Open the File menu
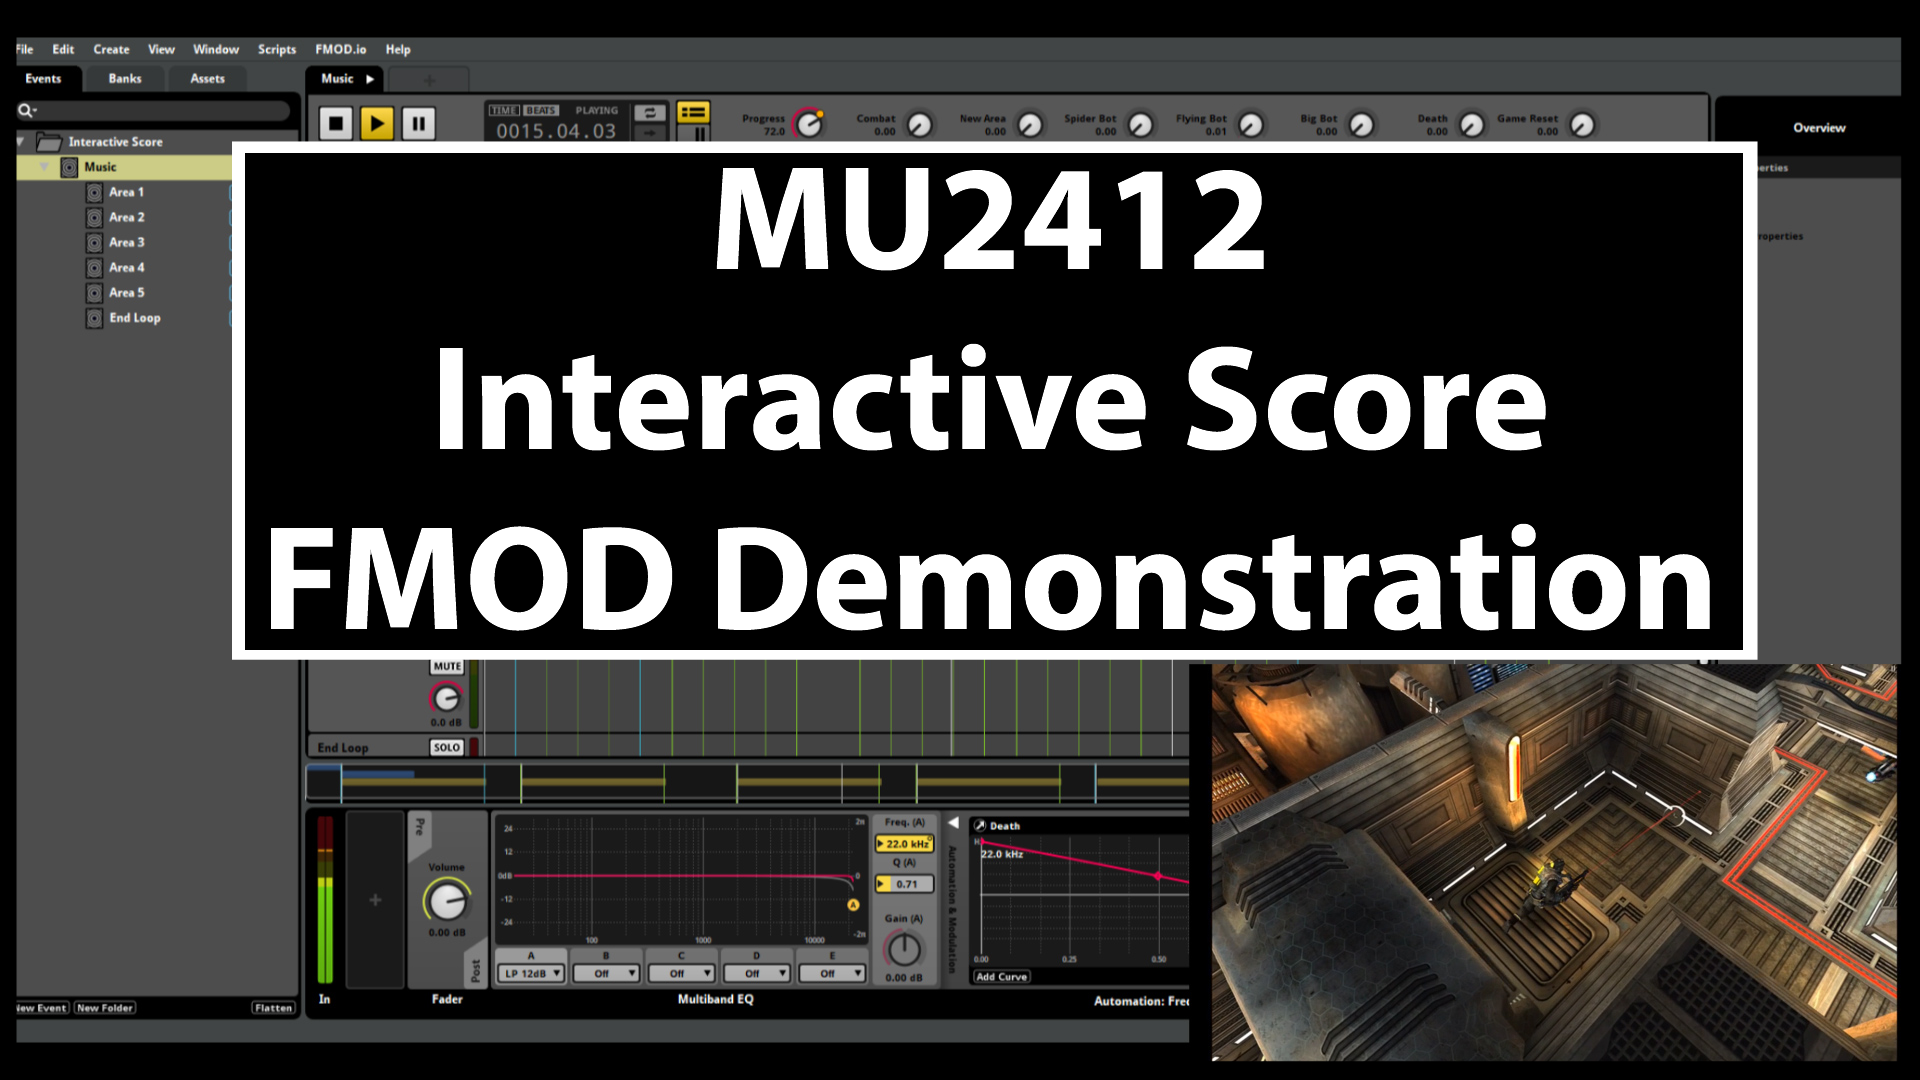The width and height of the screenshot is (1920, 1080). coord(24,49)
